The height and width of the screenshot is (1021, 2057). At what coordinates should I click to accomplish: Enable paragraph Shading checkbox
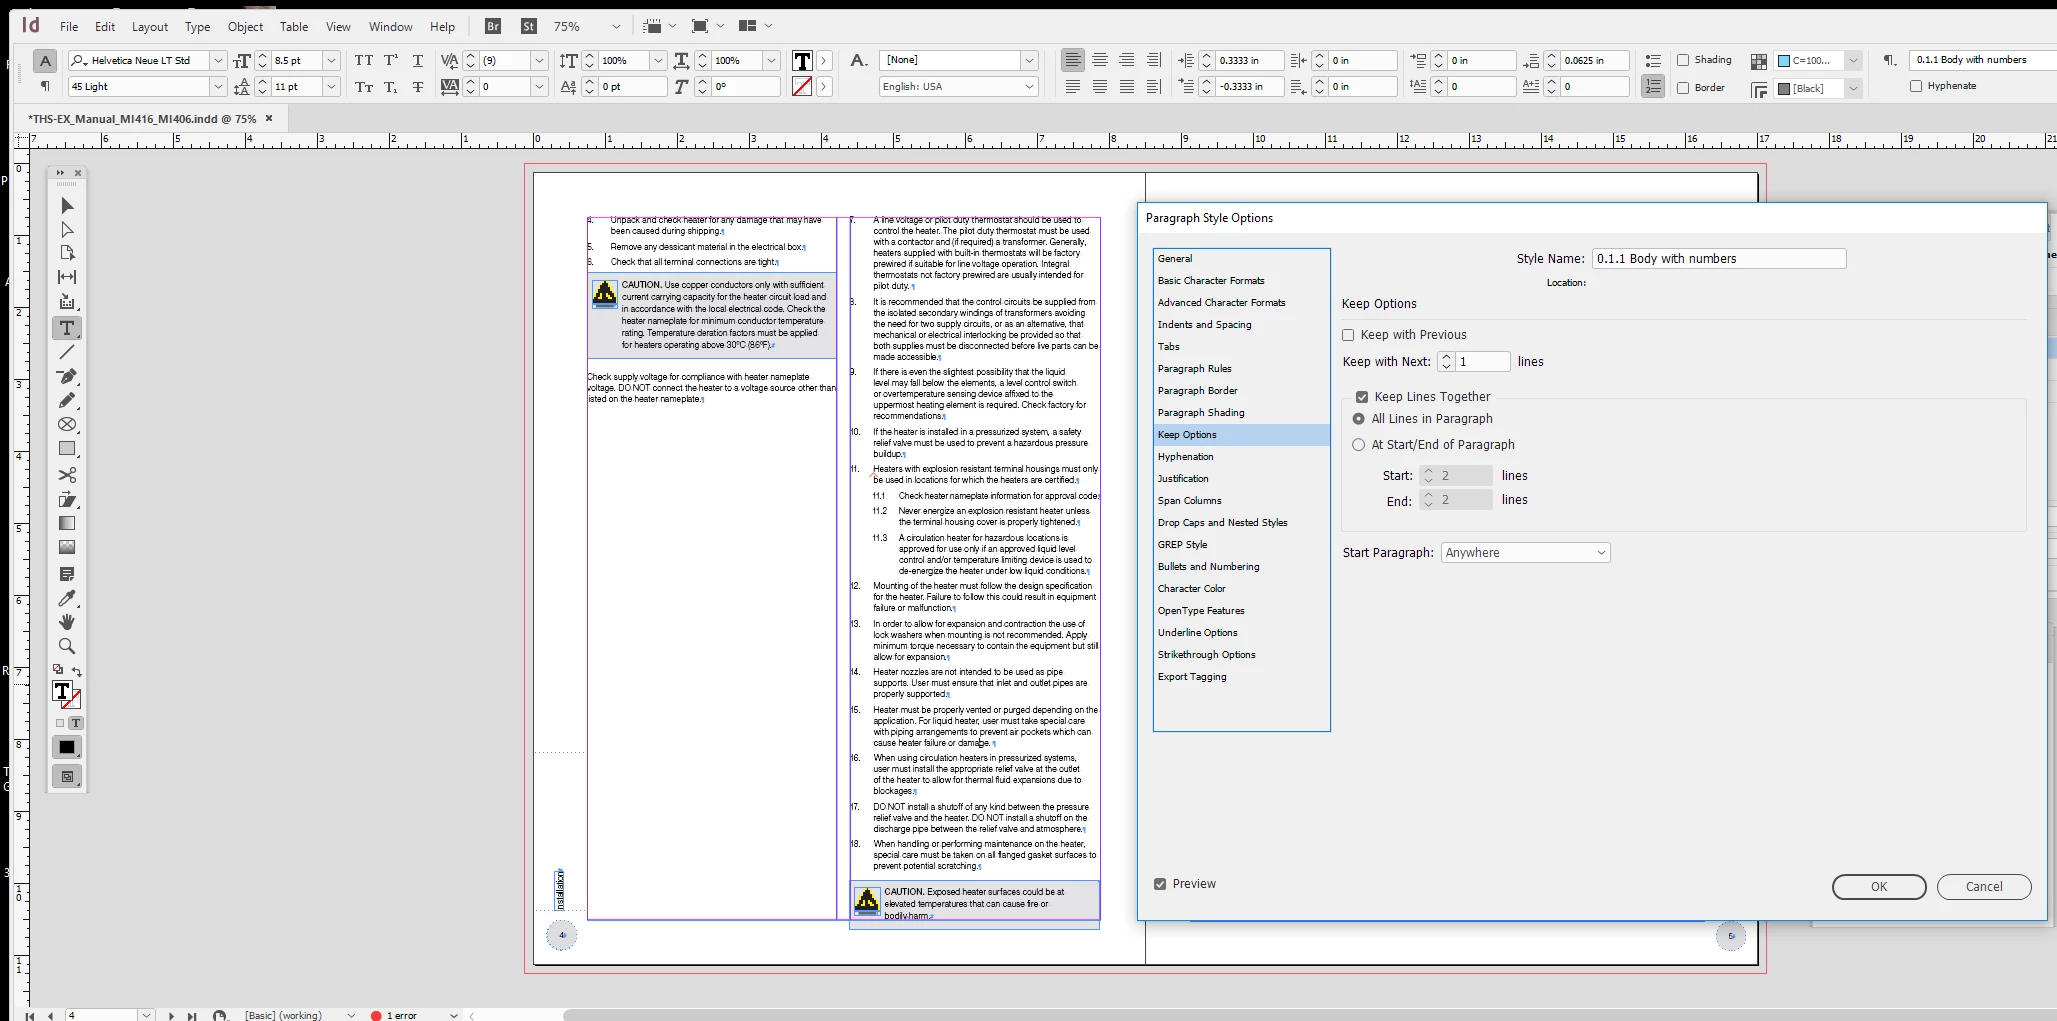pyautogui.click(x=1683, y=60)
